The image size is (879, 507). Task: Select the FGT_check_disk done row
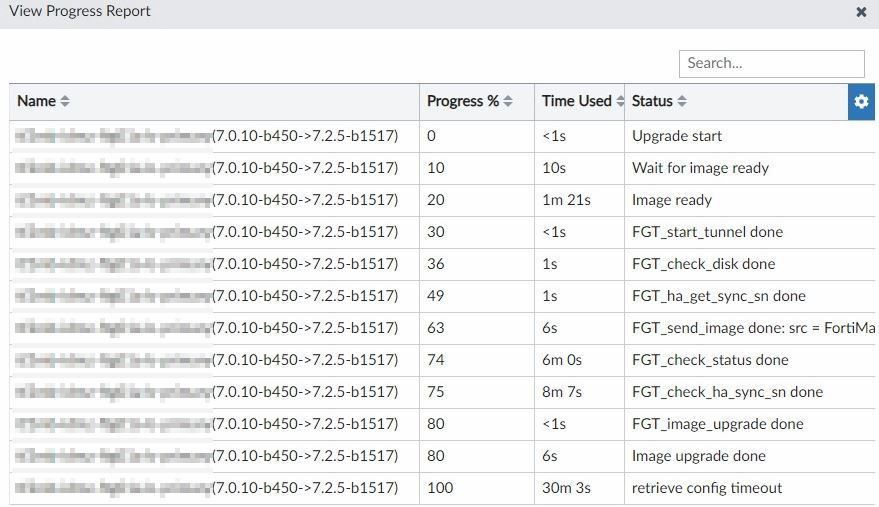[703, 264]
